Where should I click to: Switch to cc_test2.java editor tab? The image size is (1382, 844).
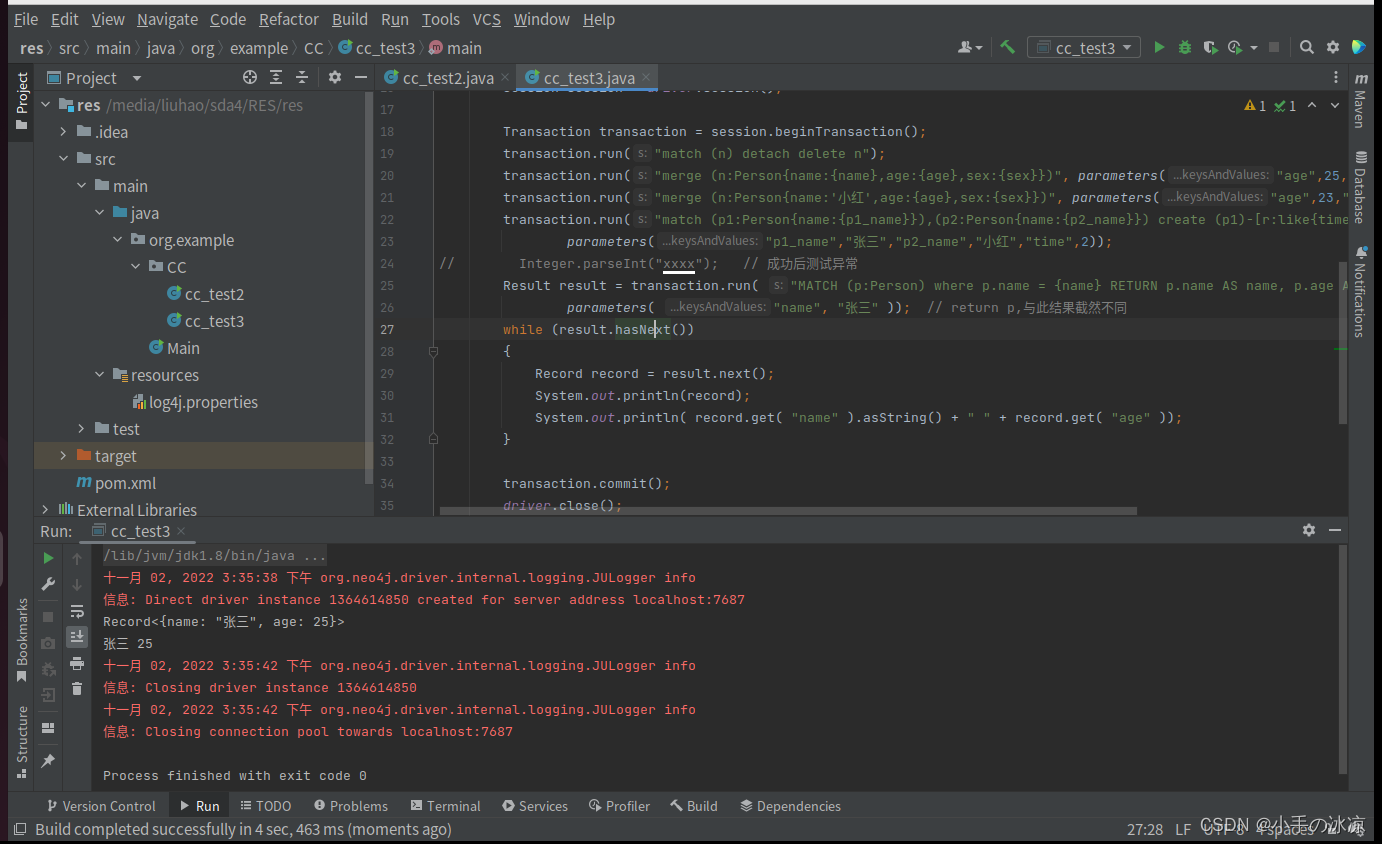pyautogui.click(x=448, y=77)
